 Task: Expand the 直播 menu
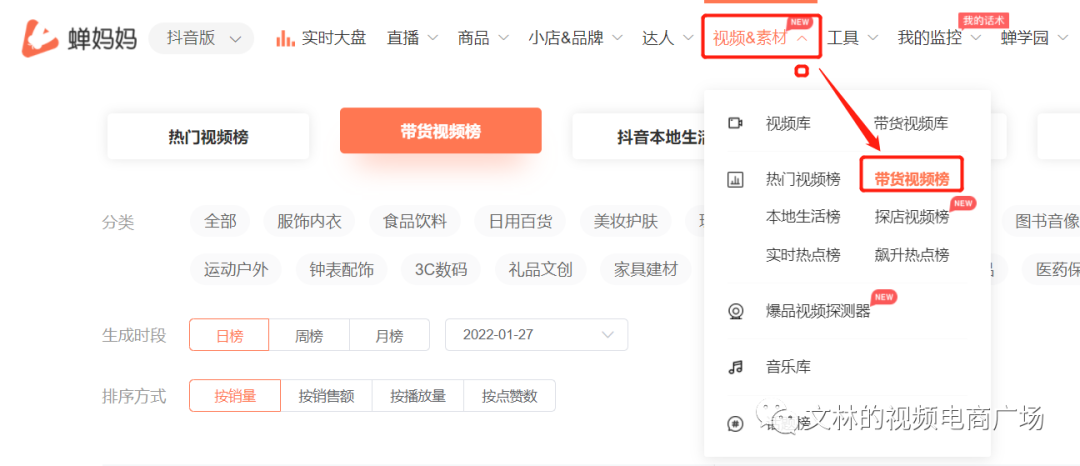(412, 39)
